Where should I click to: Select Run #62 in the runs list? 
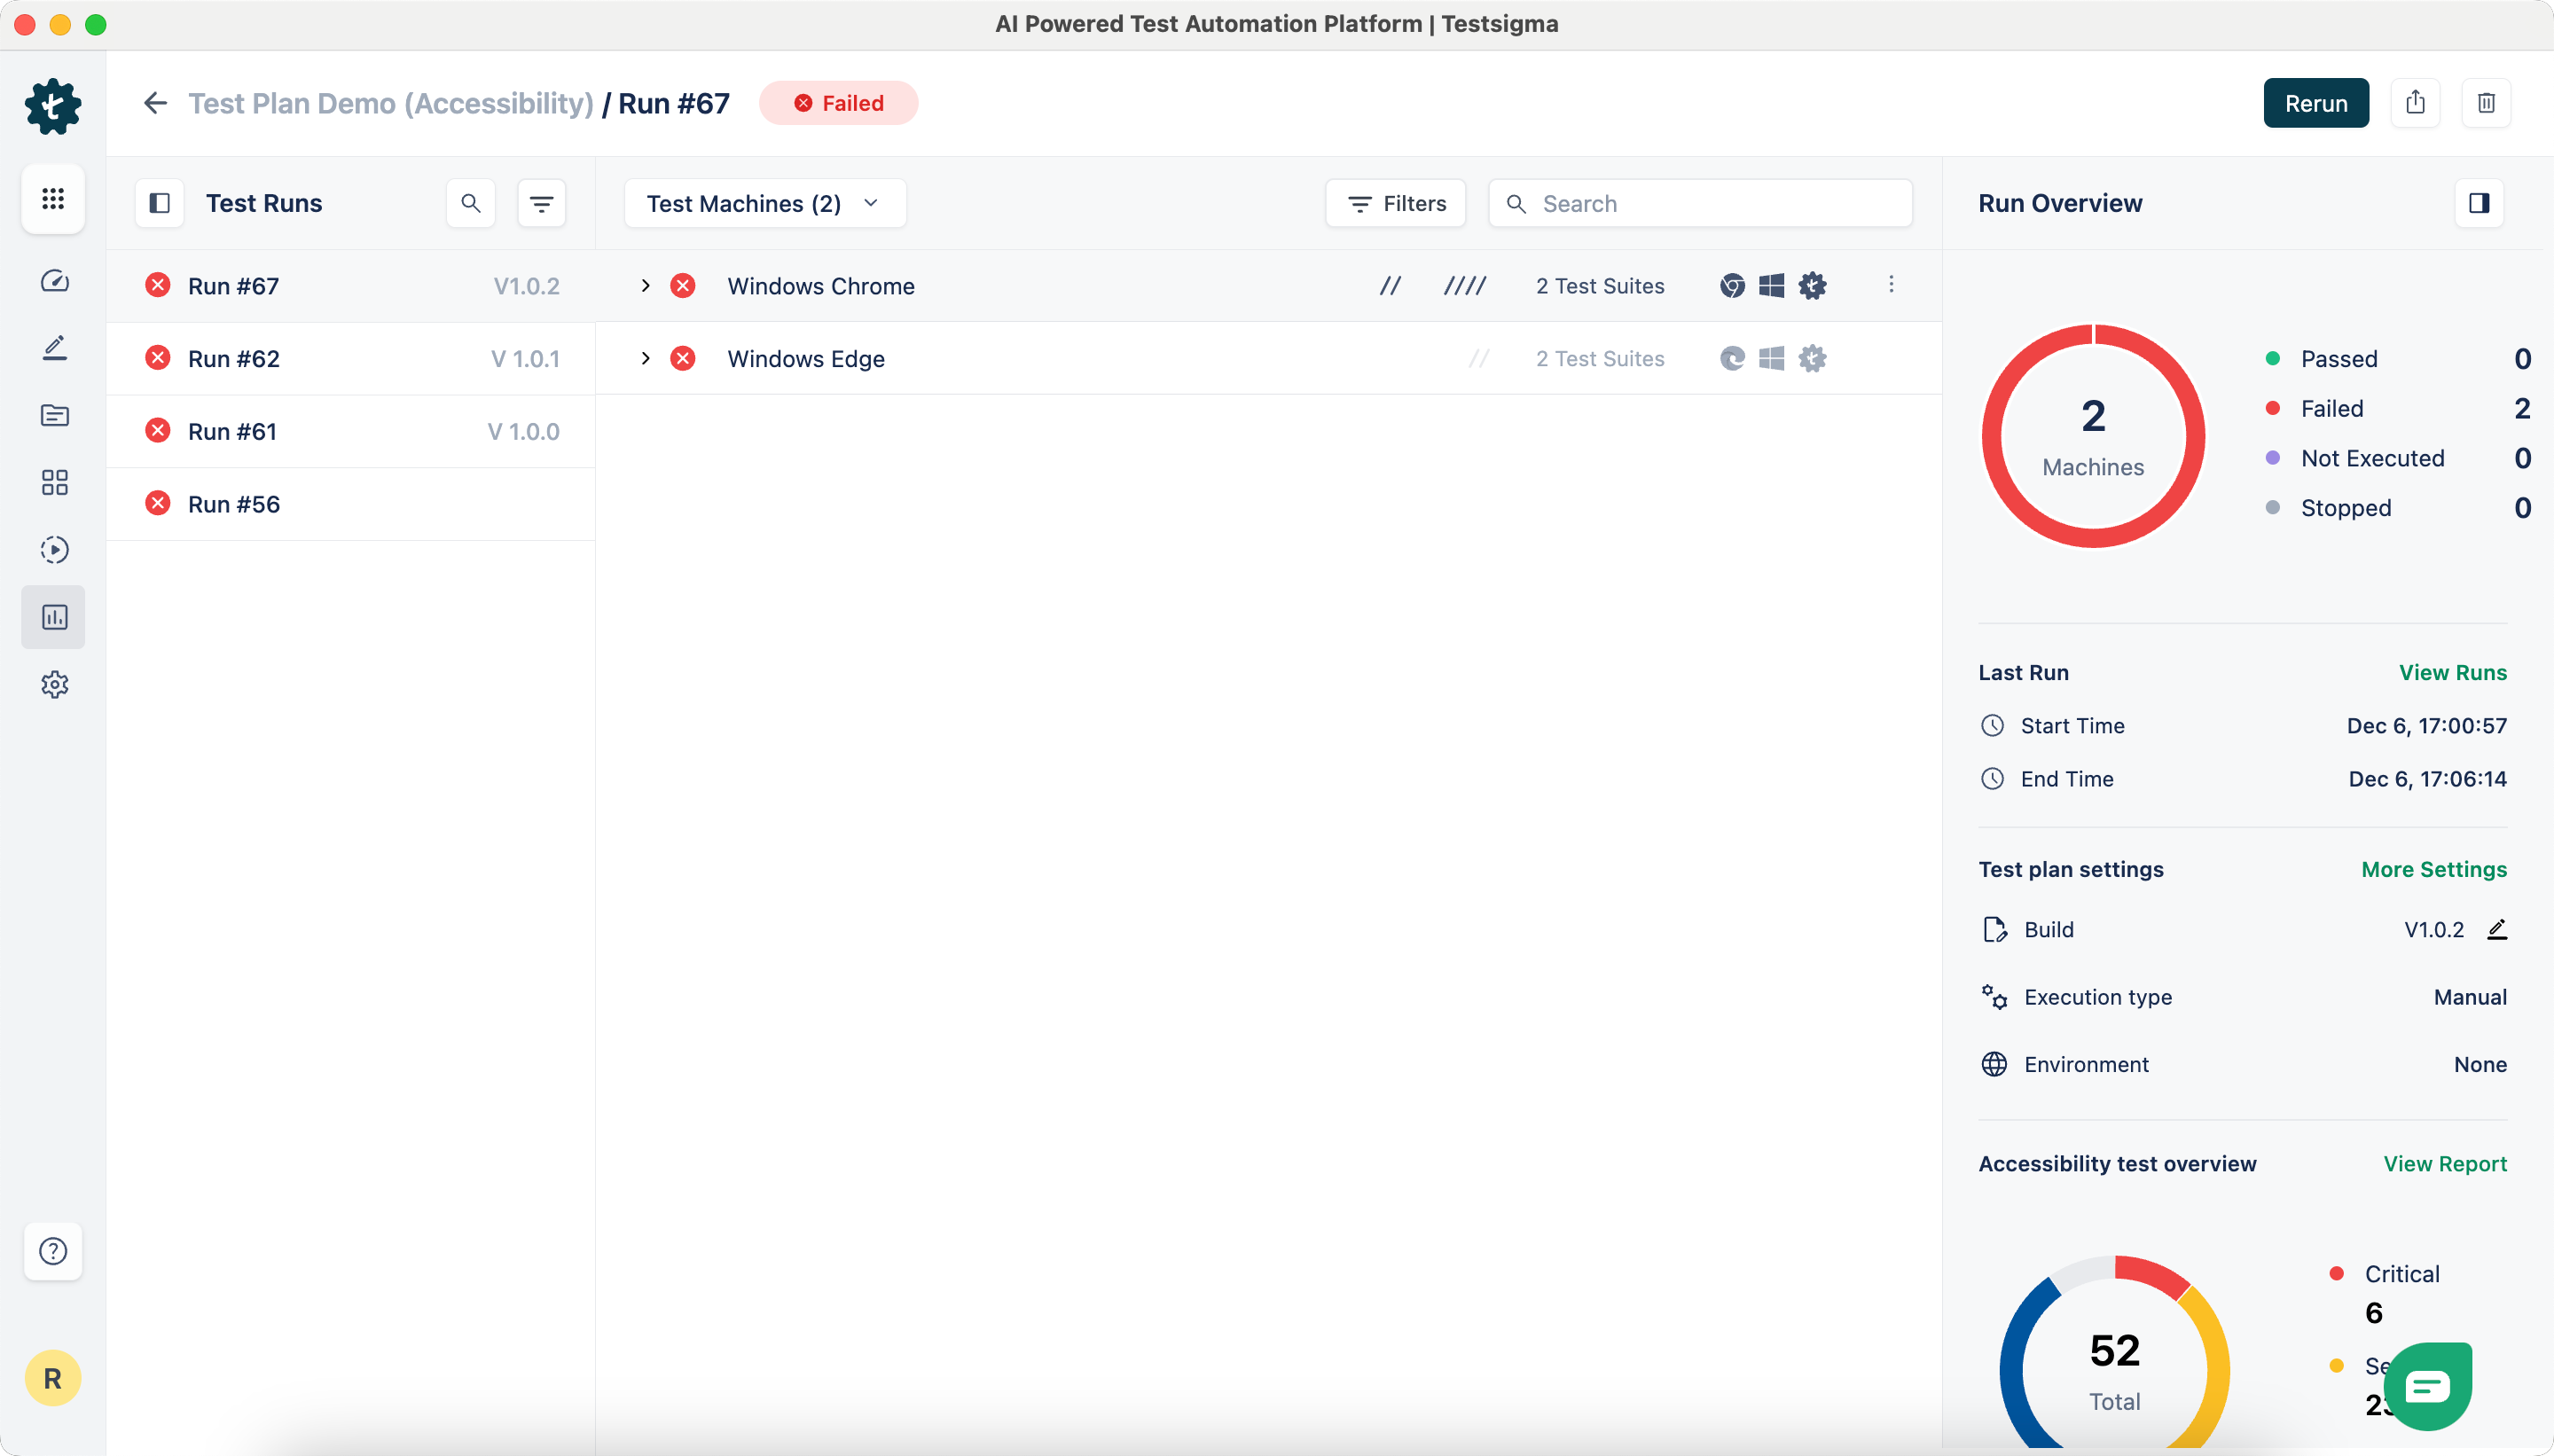point(234,359)
